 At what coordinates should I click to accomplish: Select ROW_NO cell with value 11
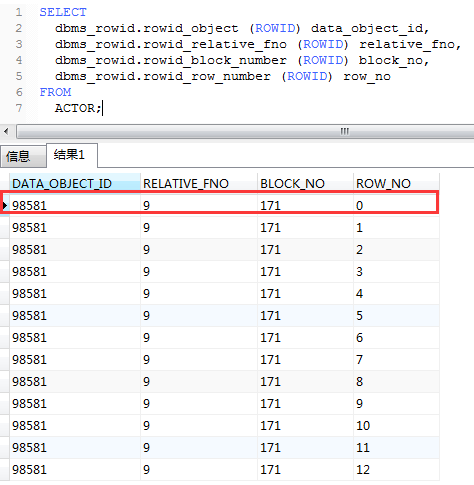396,448
